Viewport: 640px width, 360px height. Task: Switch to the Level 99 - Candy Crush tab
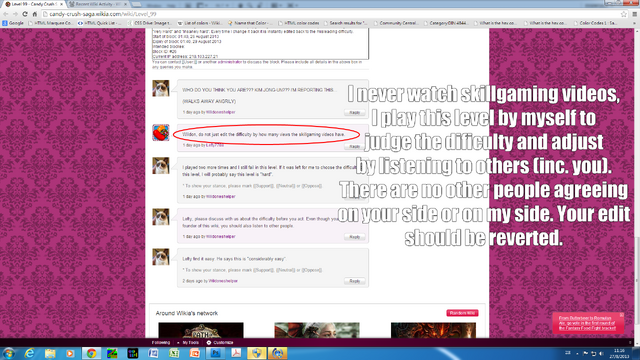click(33, 4)
